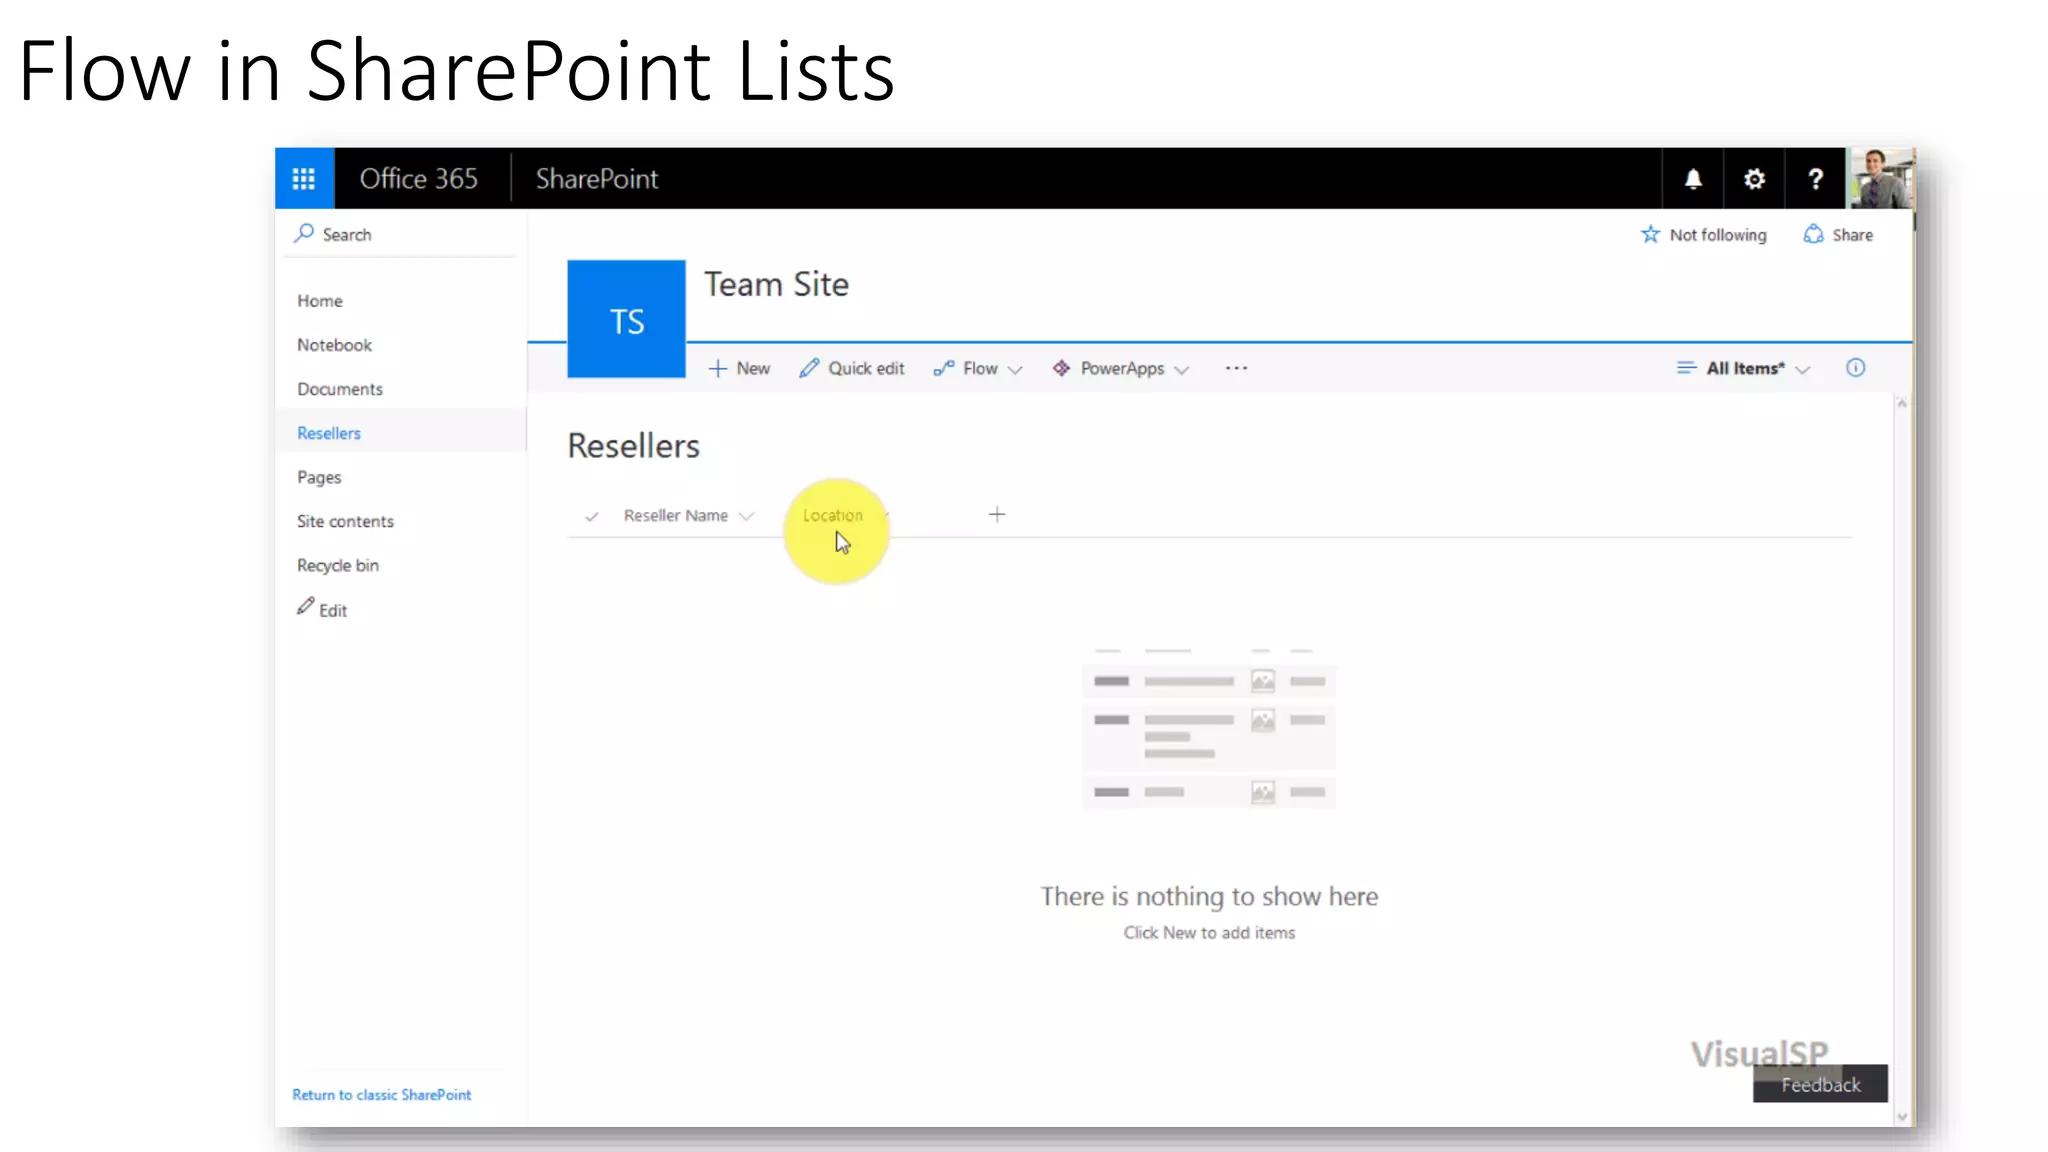Click the Feedback button
Viewport: 2048px width, 1152px height.
pyautogui.click(x=1820, y=1084)
